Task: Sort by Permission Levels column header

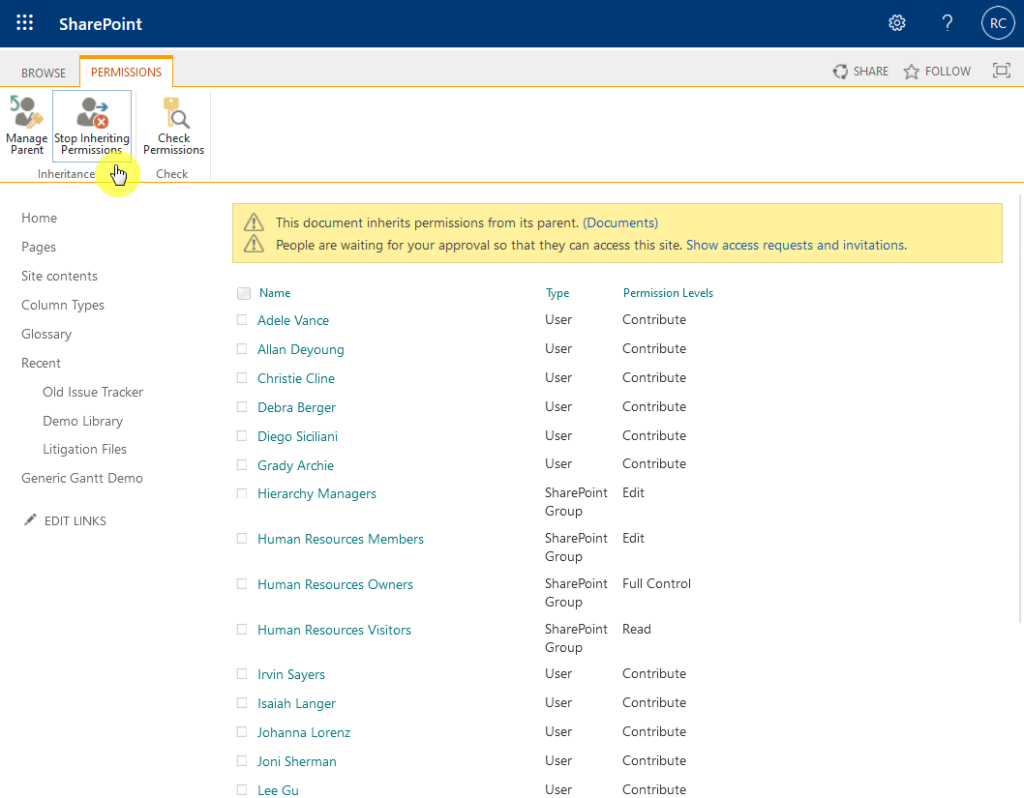Action: [668, 293]
